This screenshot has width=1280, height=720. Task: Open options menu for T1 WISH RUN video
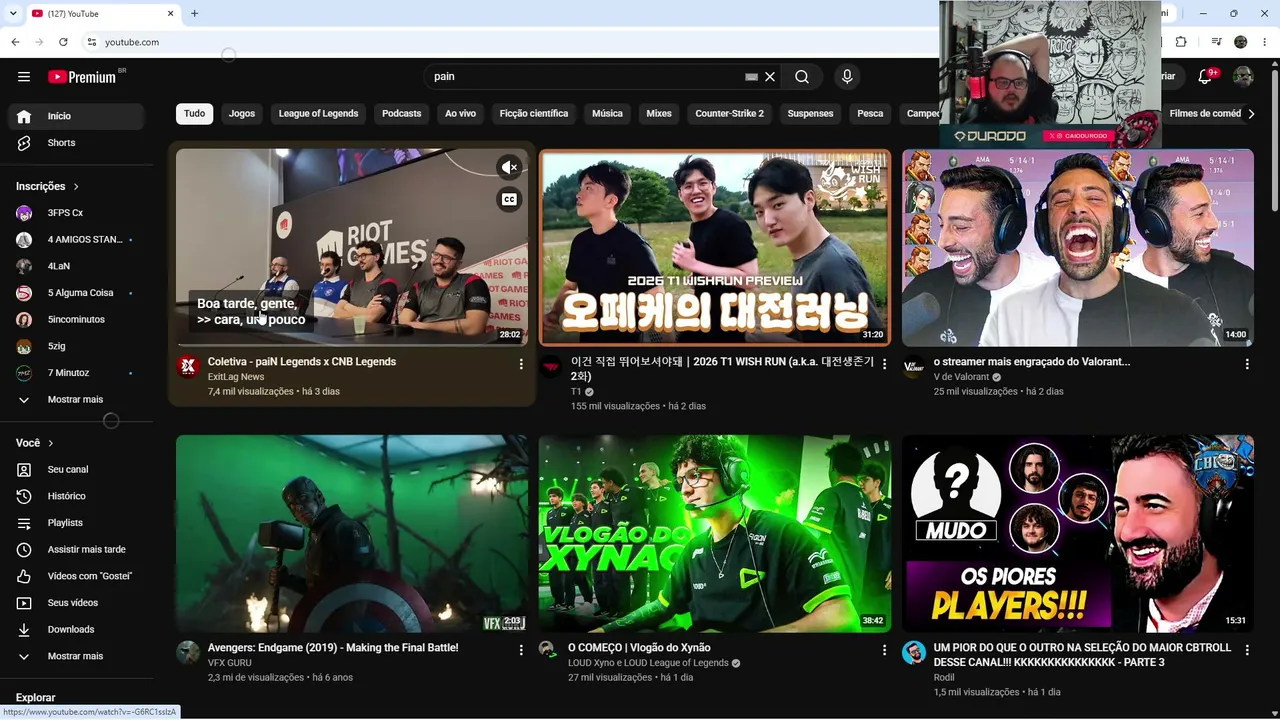[884, 364]
